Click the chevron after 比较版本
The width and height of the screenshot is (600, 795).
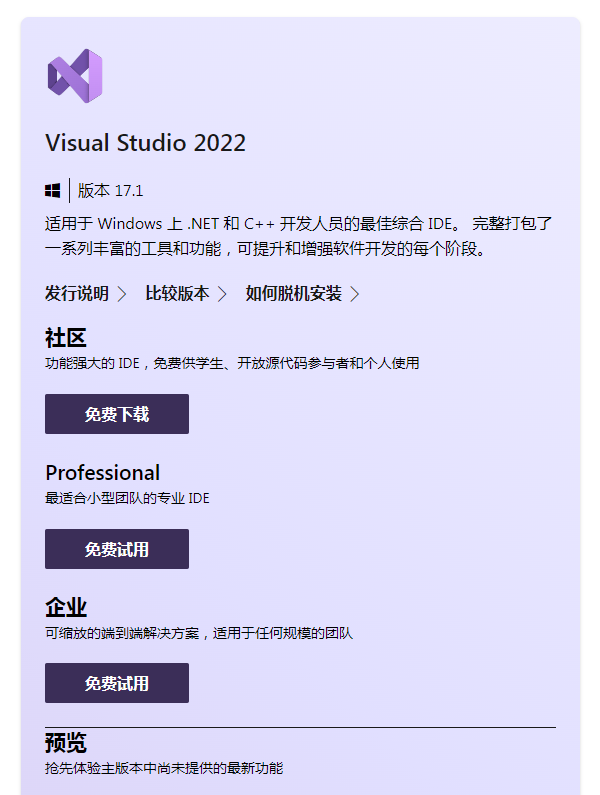tap(222, 294)
